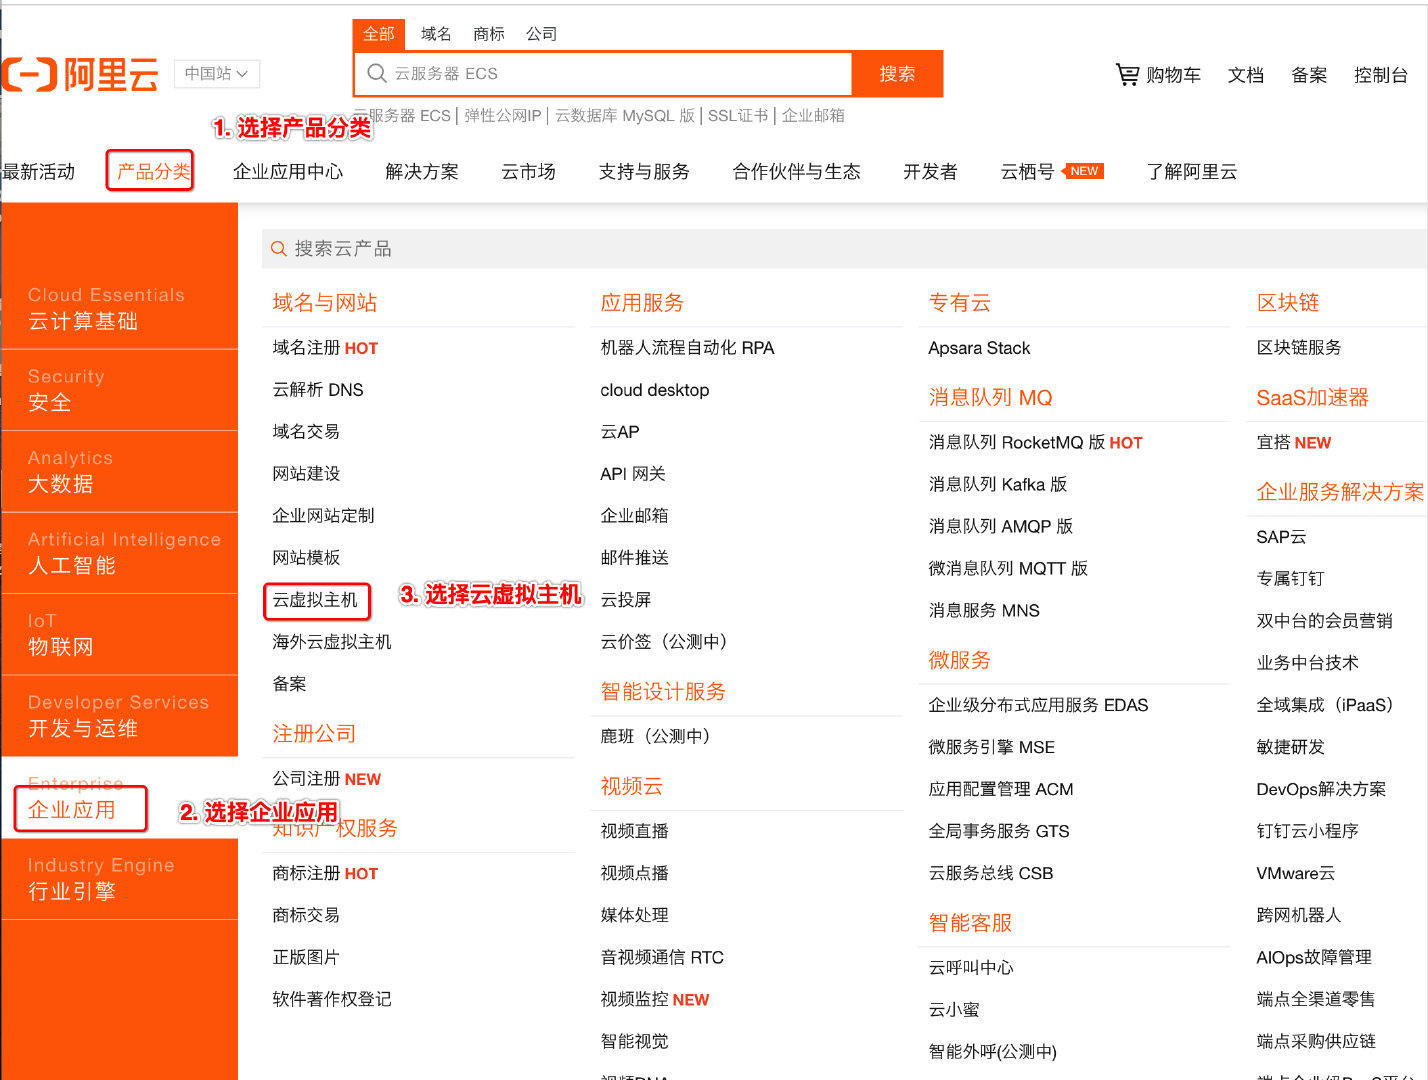
Task: Open the 解决方案 menu
Action: pos(421,171)
